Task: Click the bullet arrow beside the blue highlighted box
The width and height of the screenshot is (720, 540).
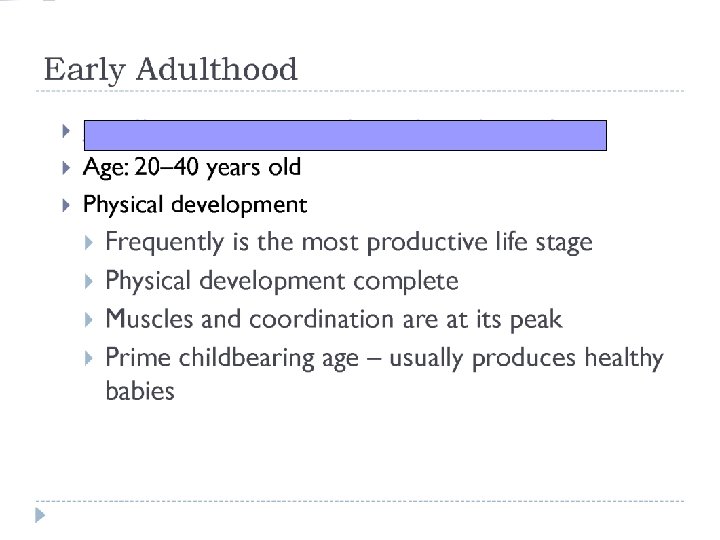Action: pos(65,132)
